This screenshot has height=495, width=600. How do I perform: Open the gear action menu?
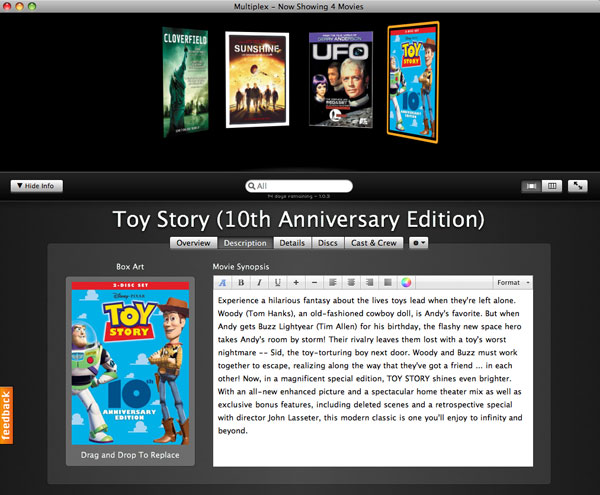[418, 243]
